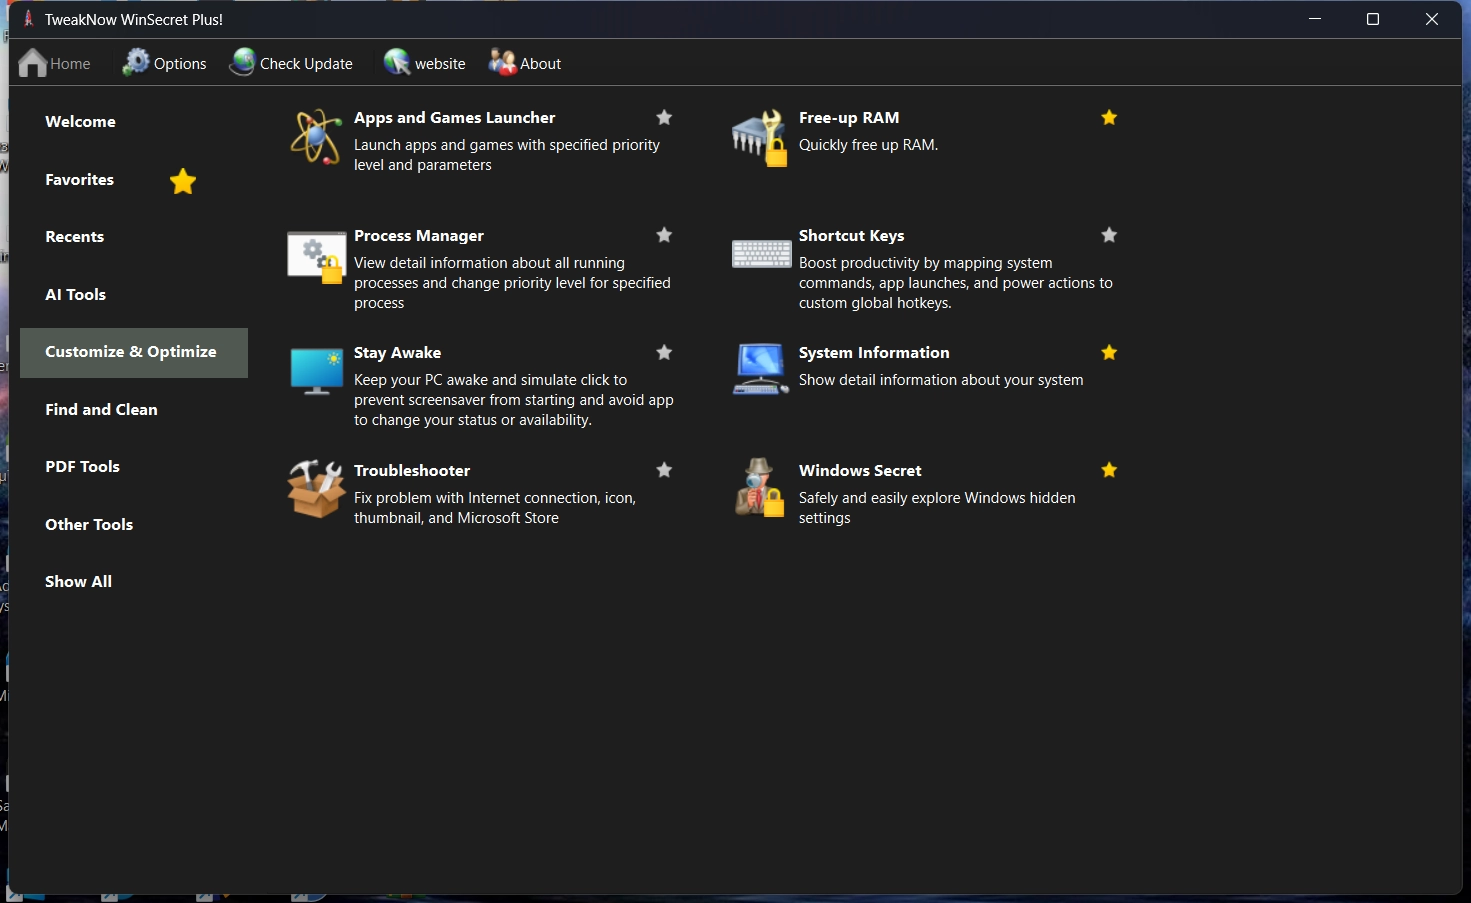The width and height of the screenshot is (1471, 903).
Task: Click the yellow star next to Favorites
Action: 183,181
